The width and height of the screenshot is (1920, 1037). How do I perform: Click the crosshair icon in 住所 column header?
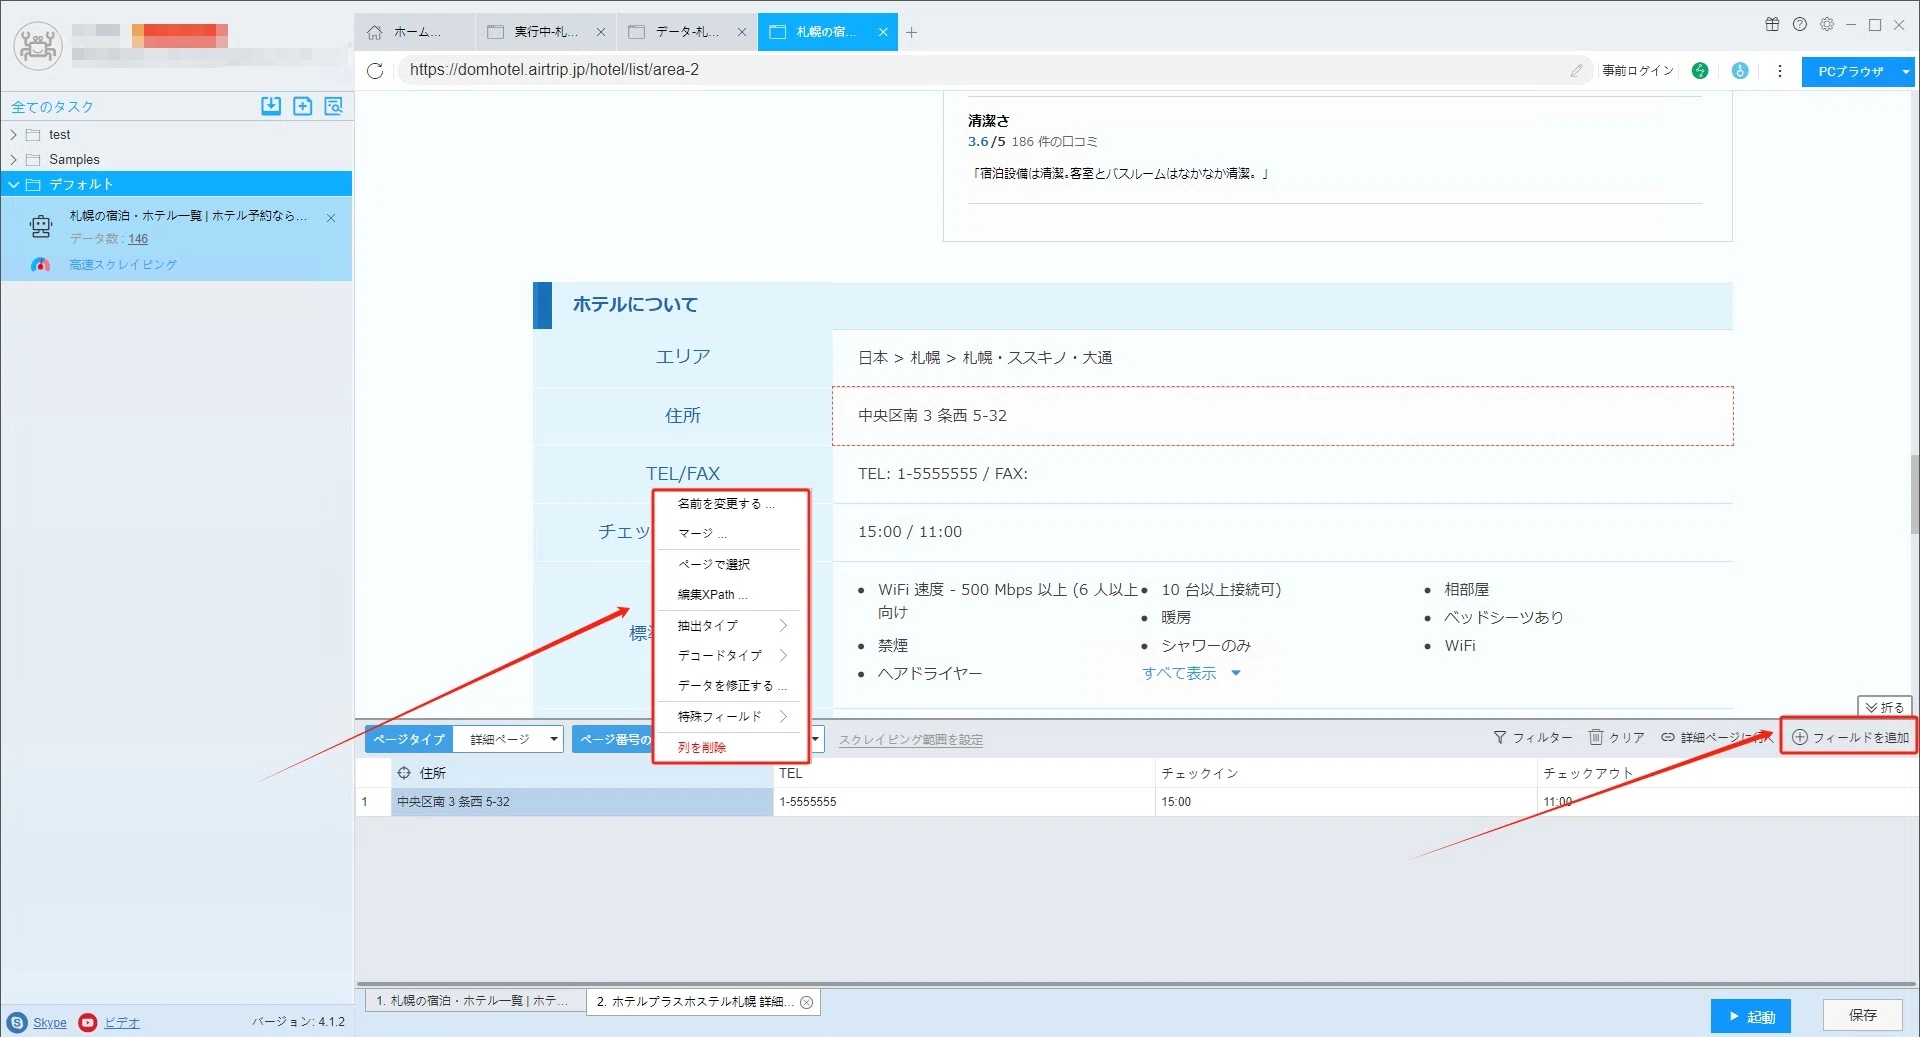(404, 773)
